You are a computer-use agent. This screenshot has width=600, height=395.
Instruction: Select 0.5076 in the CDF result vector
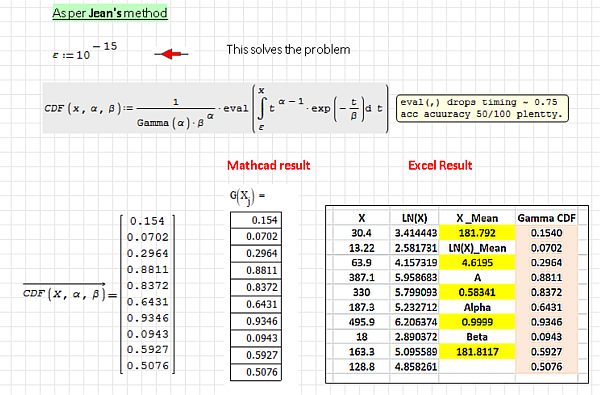click(148, 366)
